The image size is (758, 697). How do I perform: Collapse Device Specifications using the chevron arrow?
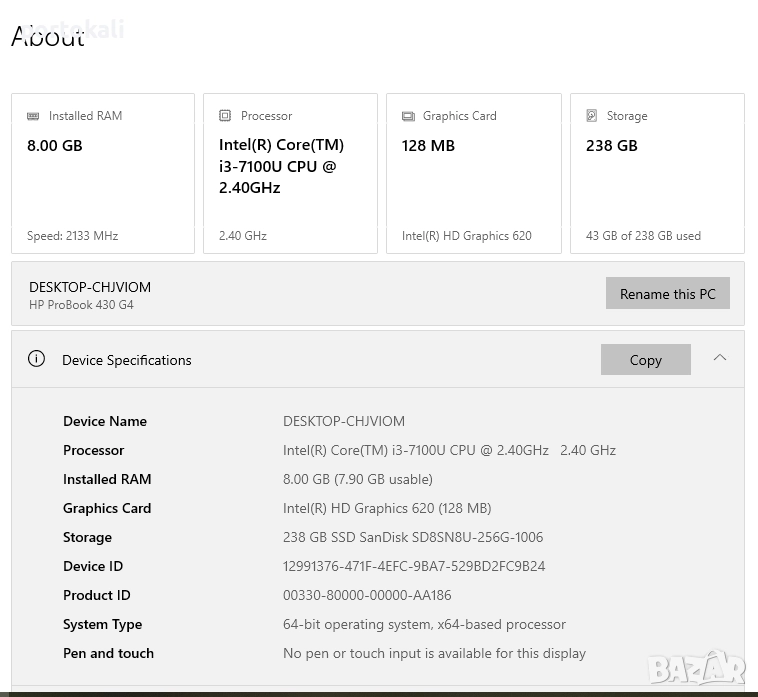[x=720, y=358]
